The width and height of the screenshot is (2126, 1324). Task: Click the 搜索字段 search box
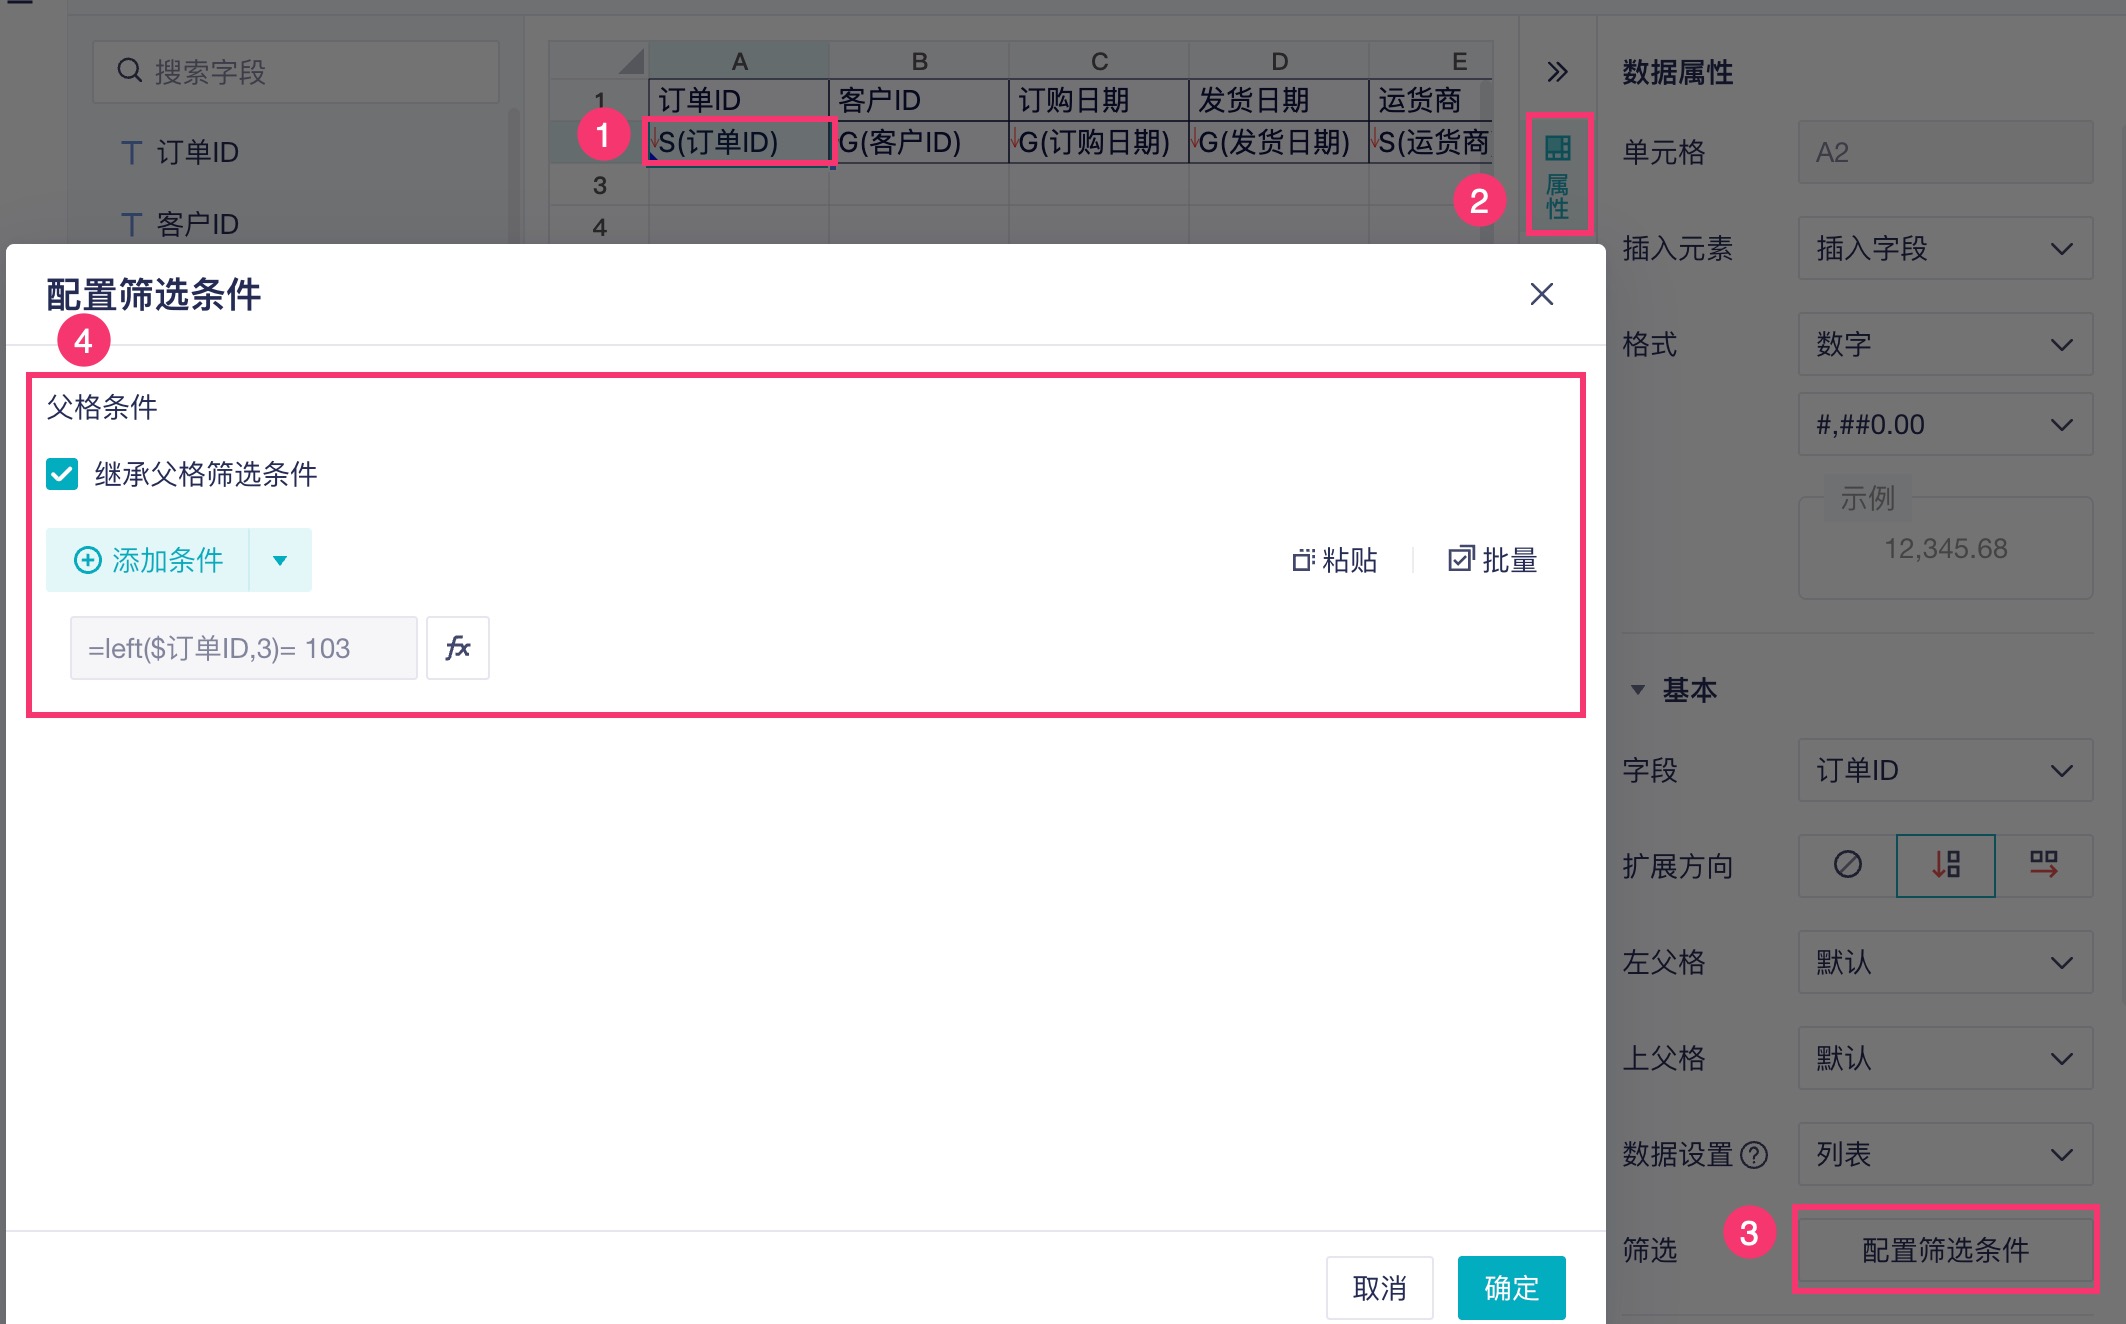296,72
